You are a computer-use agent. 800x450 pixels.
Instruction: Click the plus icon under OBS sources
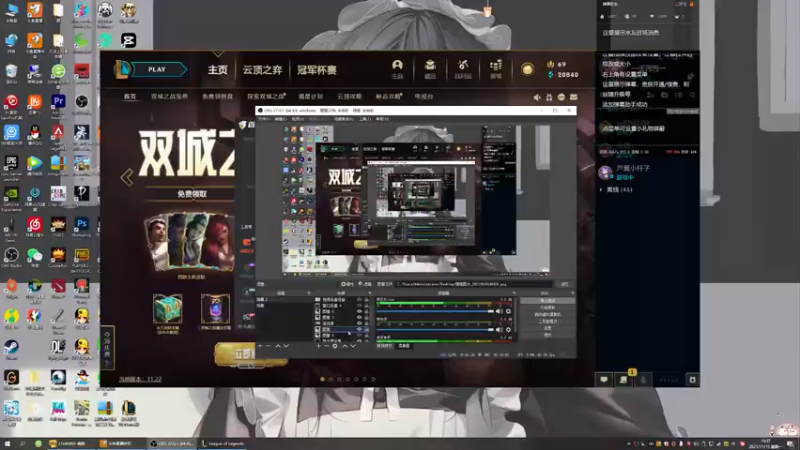coord(318,346)
